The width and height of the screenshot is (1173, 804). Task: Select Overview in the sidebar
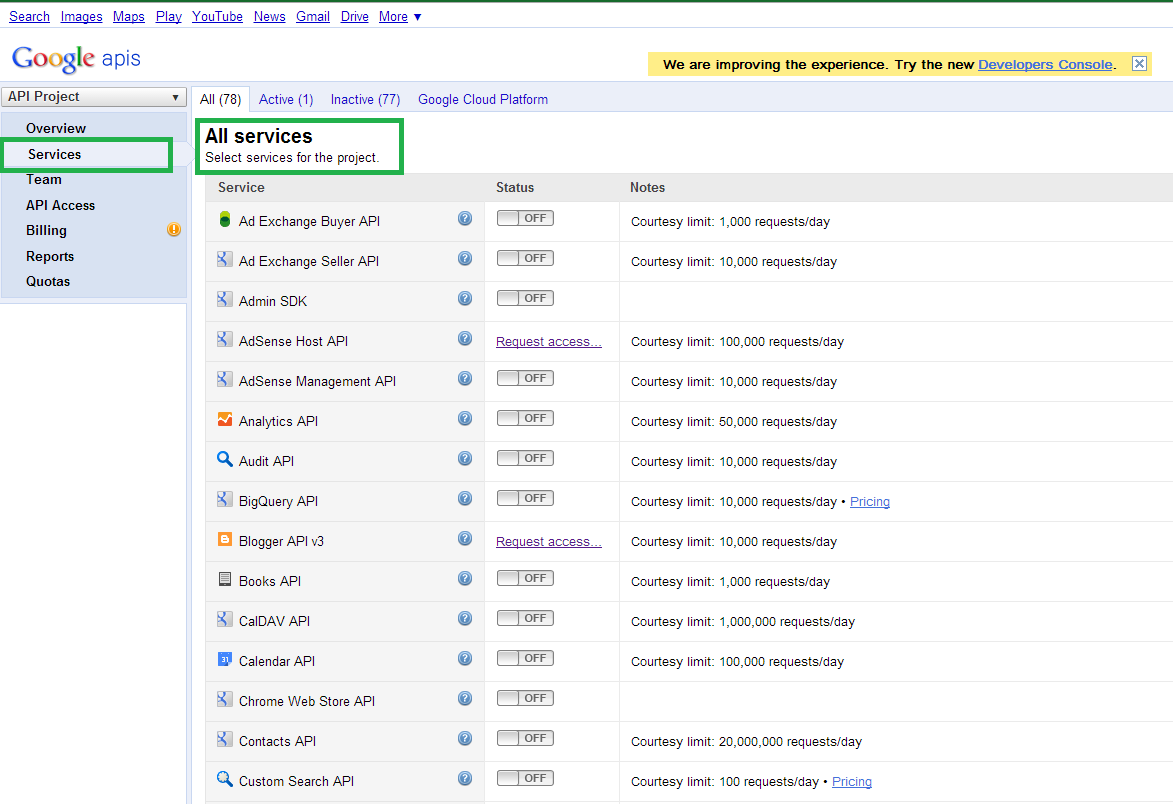[x=56, y=128]
